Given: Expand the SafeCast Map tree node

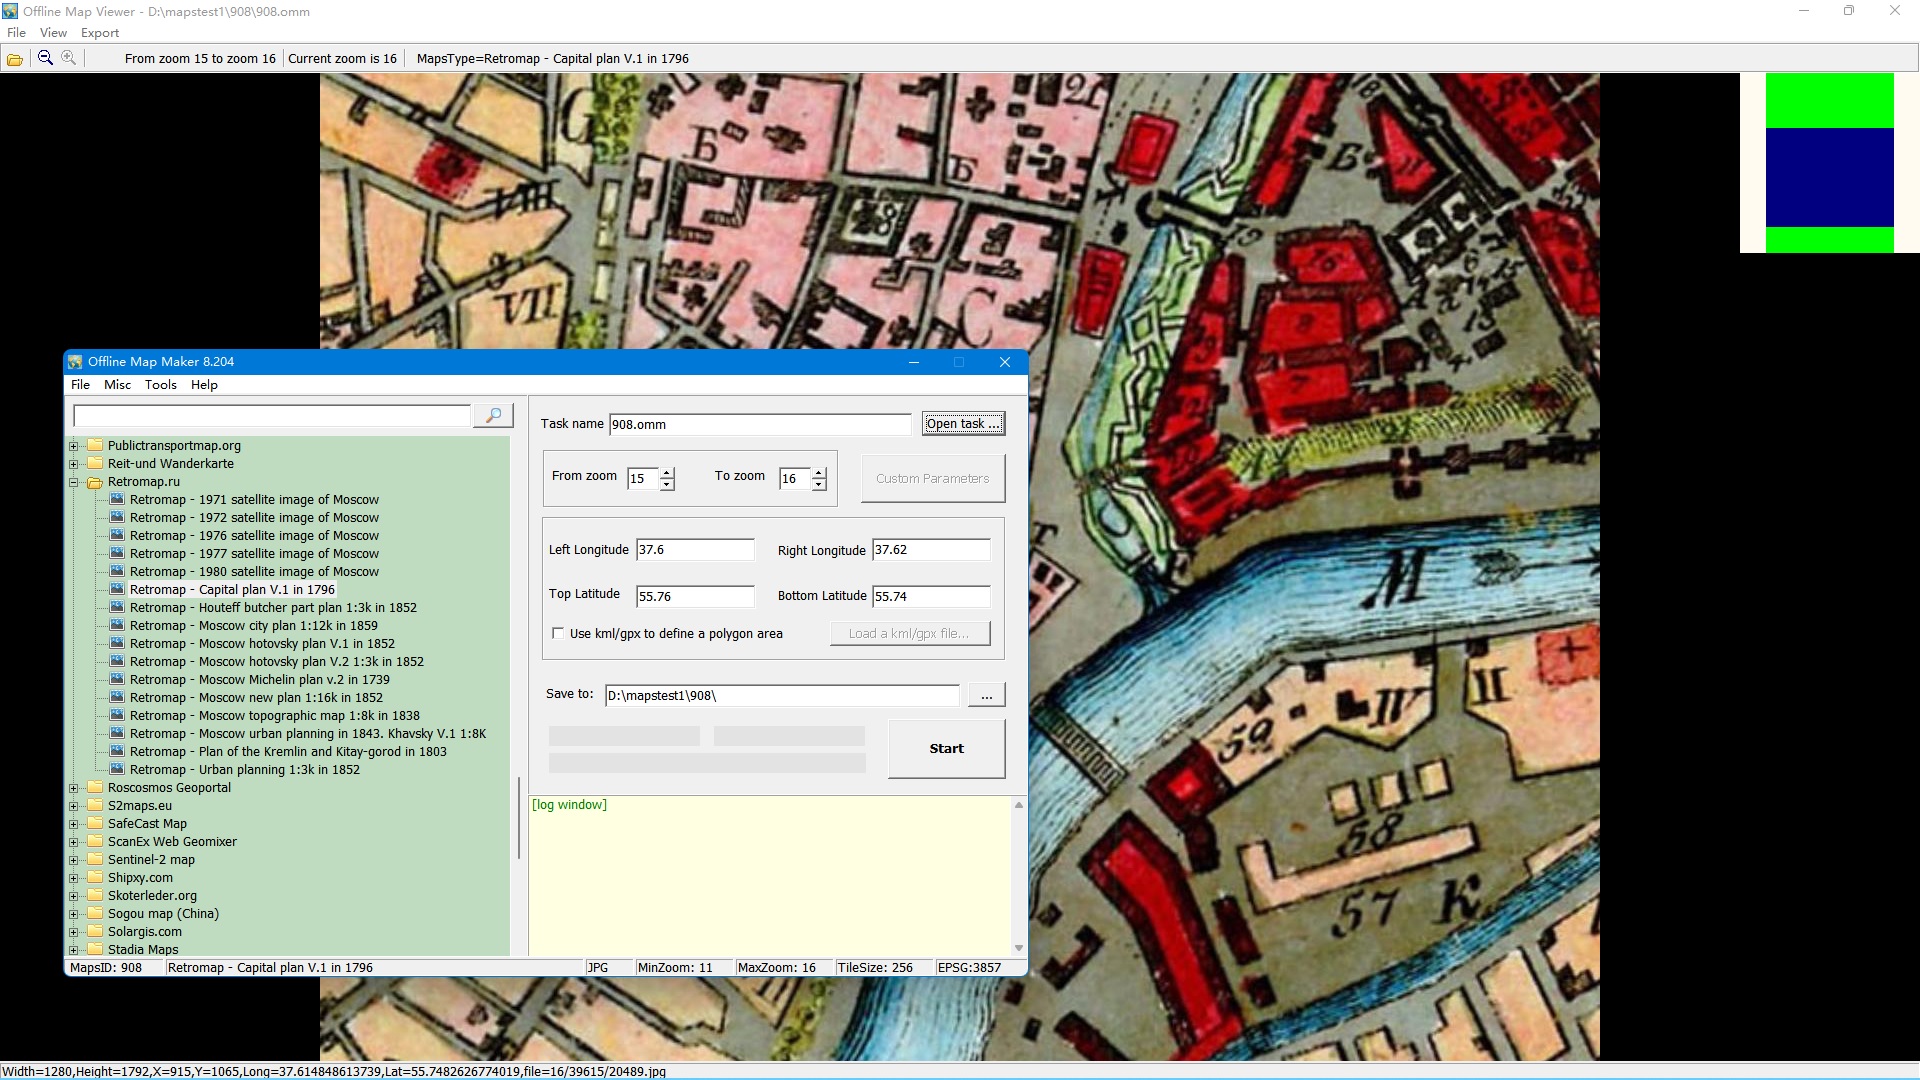Looking at the screenshot, I should click(73, 824).
